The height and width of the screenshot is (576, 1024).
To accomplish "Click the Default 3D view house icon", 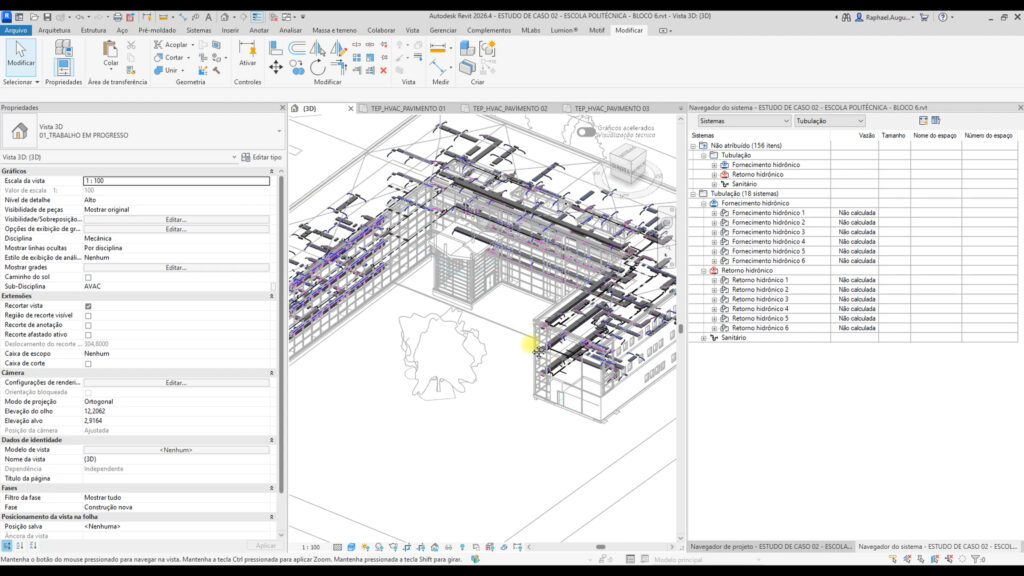I will 225,17.
